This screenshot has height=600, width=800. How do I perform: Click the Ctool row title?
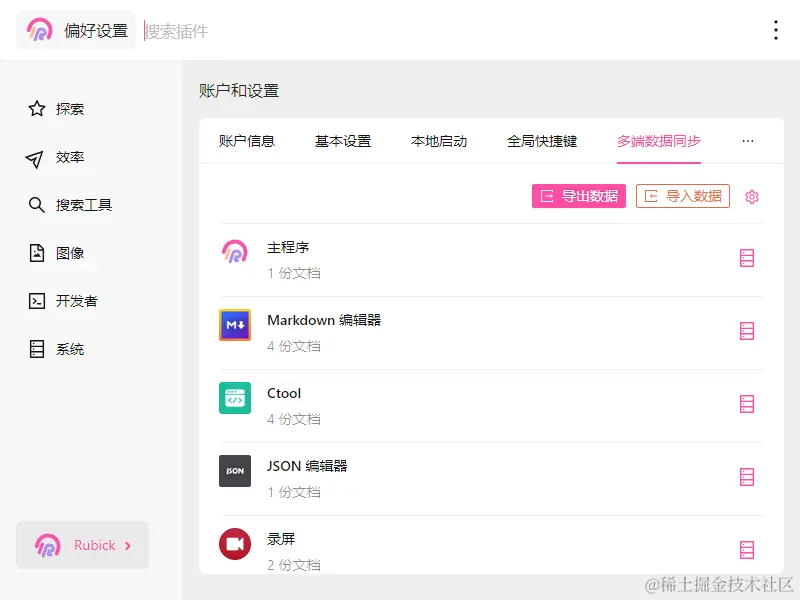[x=284, y=393]
